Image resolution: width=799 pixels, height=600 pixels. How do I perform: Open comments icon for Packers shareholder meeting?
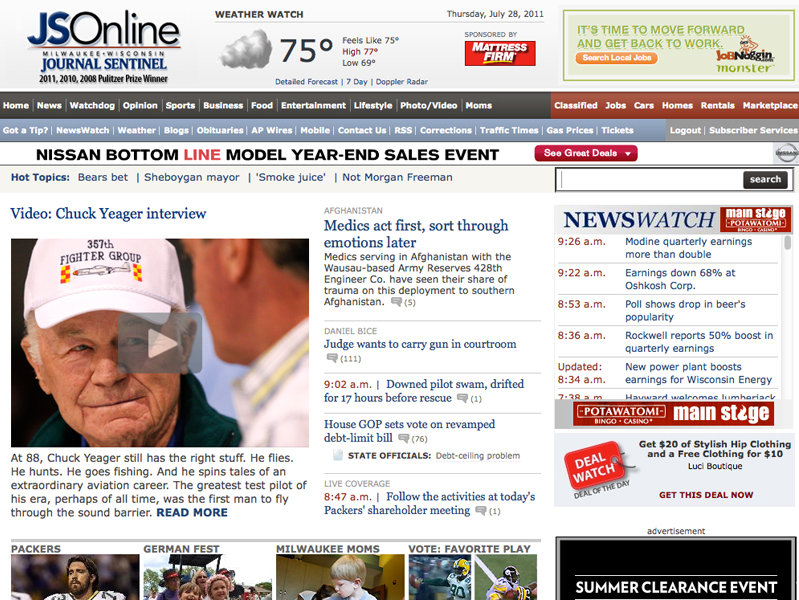point(481,510)
